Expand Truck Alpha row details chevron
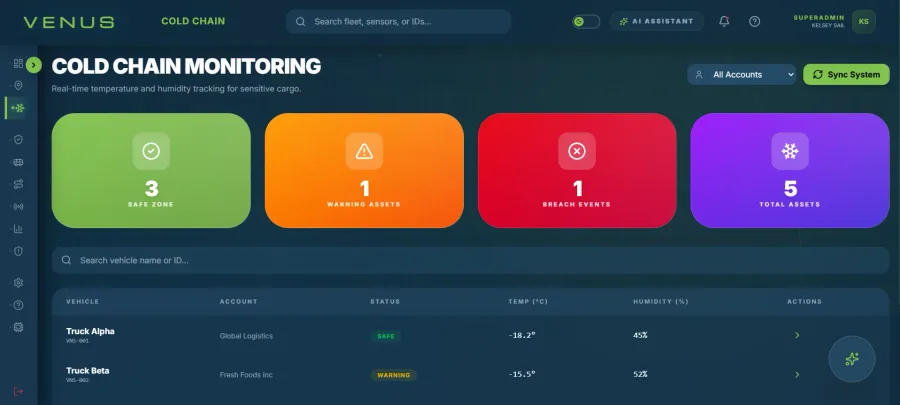This screenshot has height=405, width=900. (797, 335)
